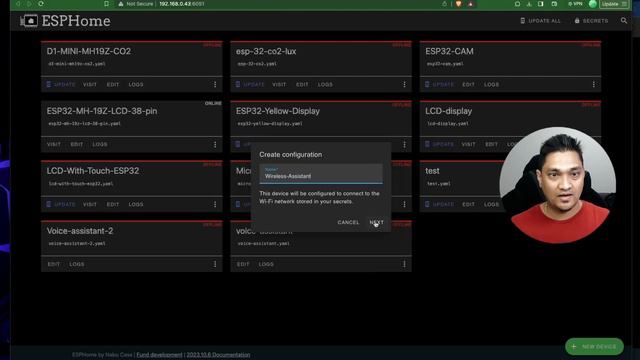
Task: Open more options for LCD-With-Touch-ESP32
Action: 215,204
